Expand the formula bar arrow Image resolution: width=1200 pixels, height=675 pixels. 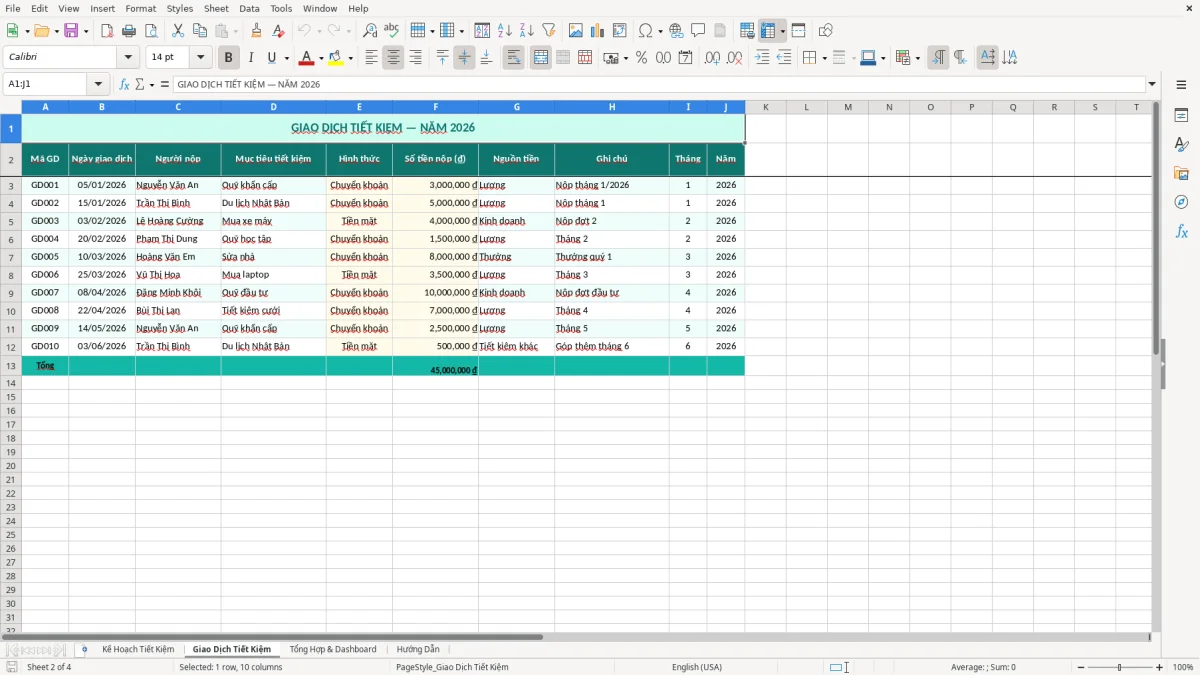tap(1152, 85)
